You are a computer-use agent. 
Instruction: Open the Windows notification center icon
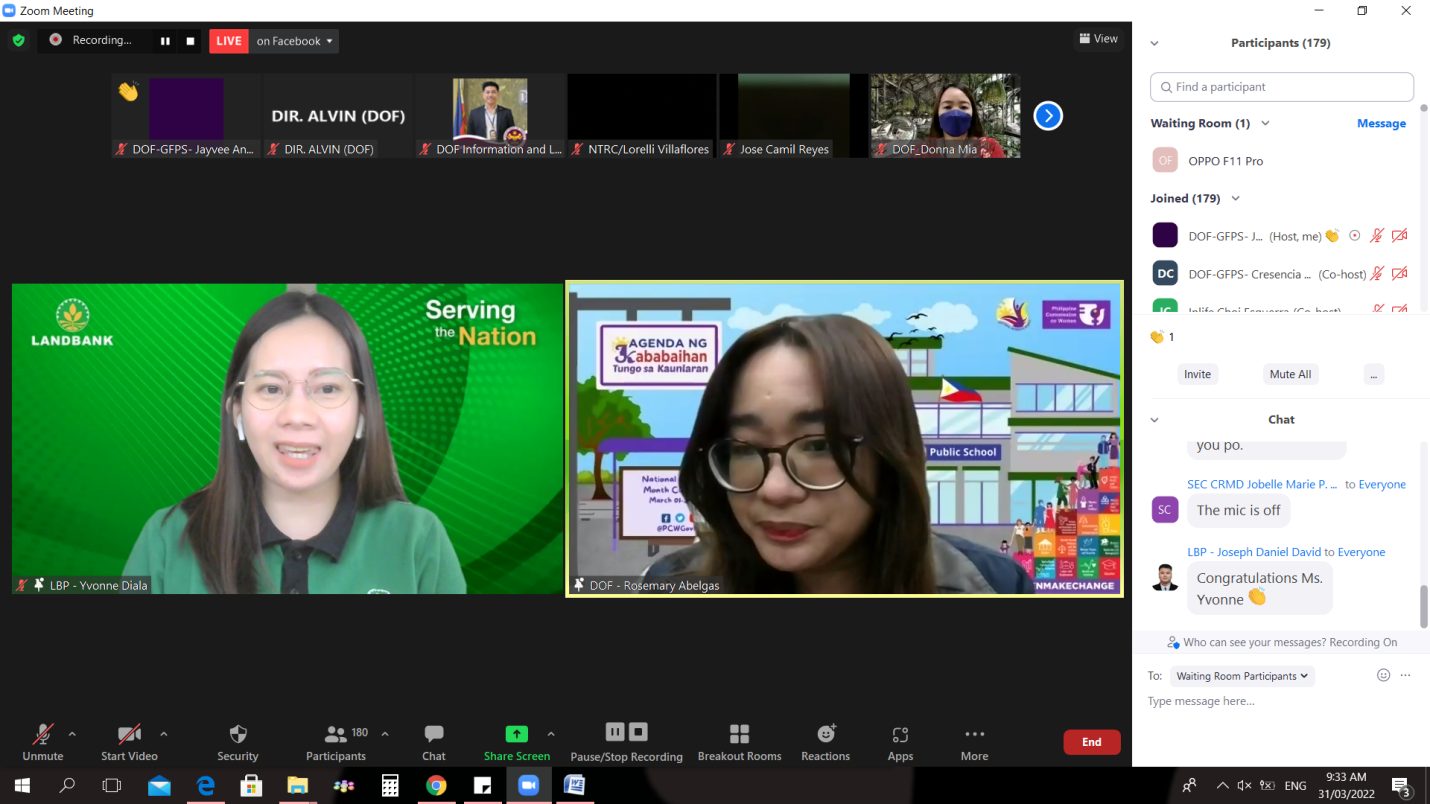point(1401,785)
